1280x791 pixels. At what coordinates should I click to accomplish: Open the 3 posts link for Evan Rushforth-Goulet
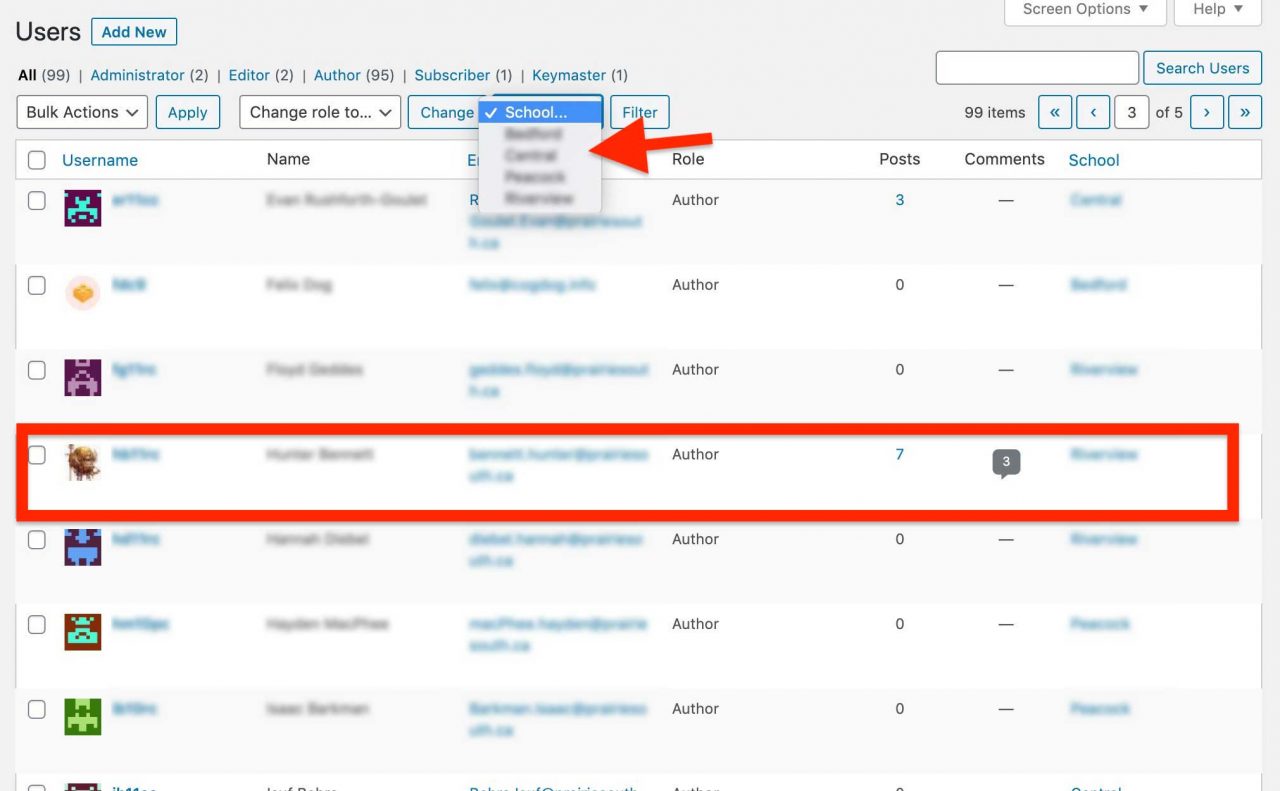[899, 200]
